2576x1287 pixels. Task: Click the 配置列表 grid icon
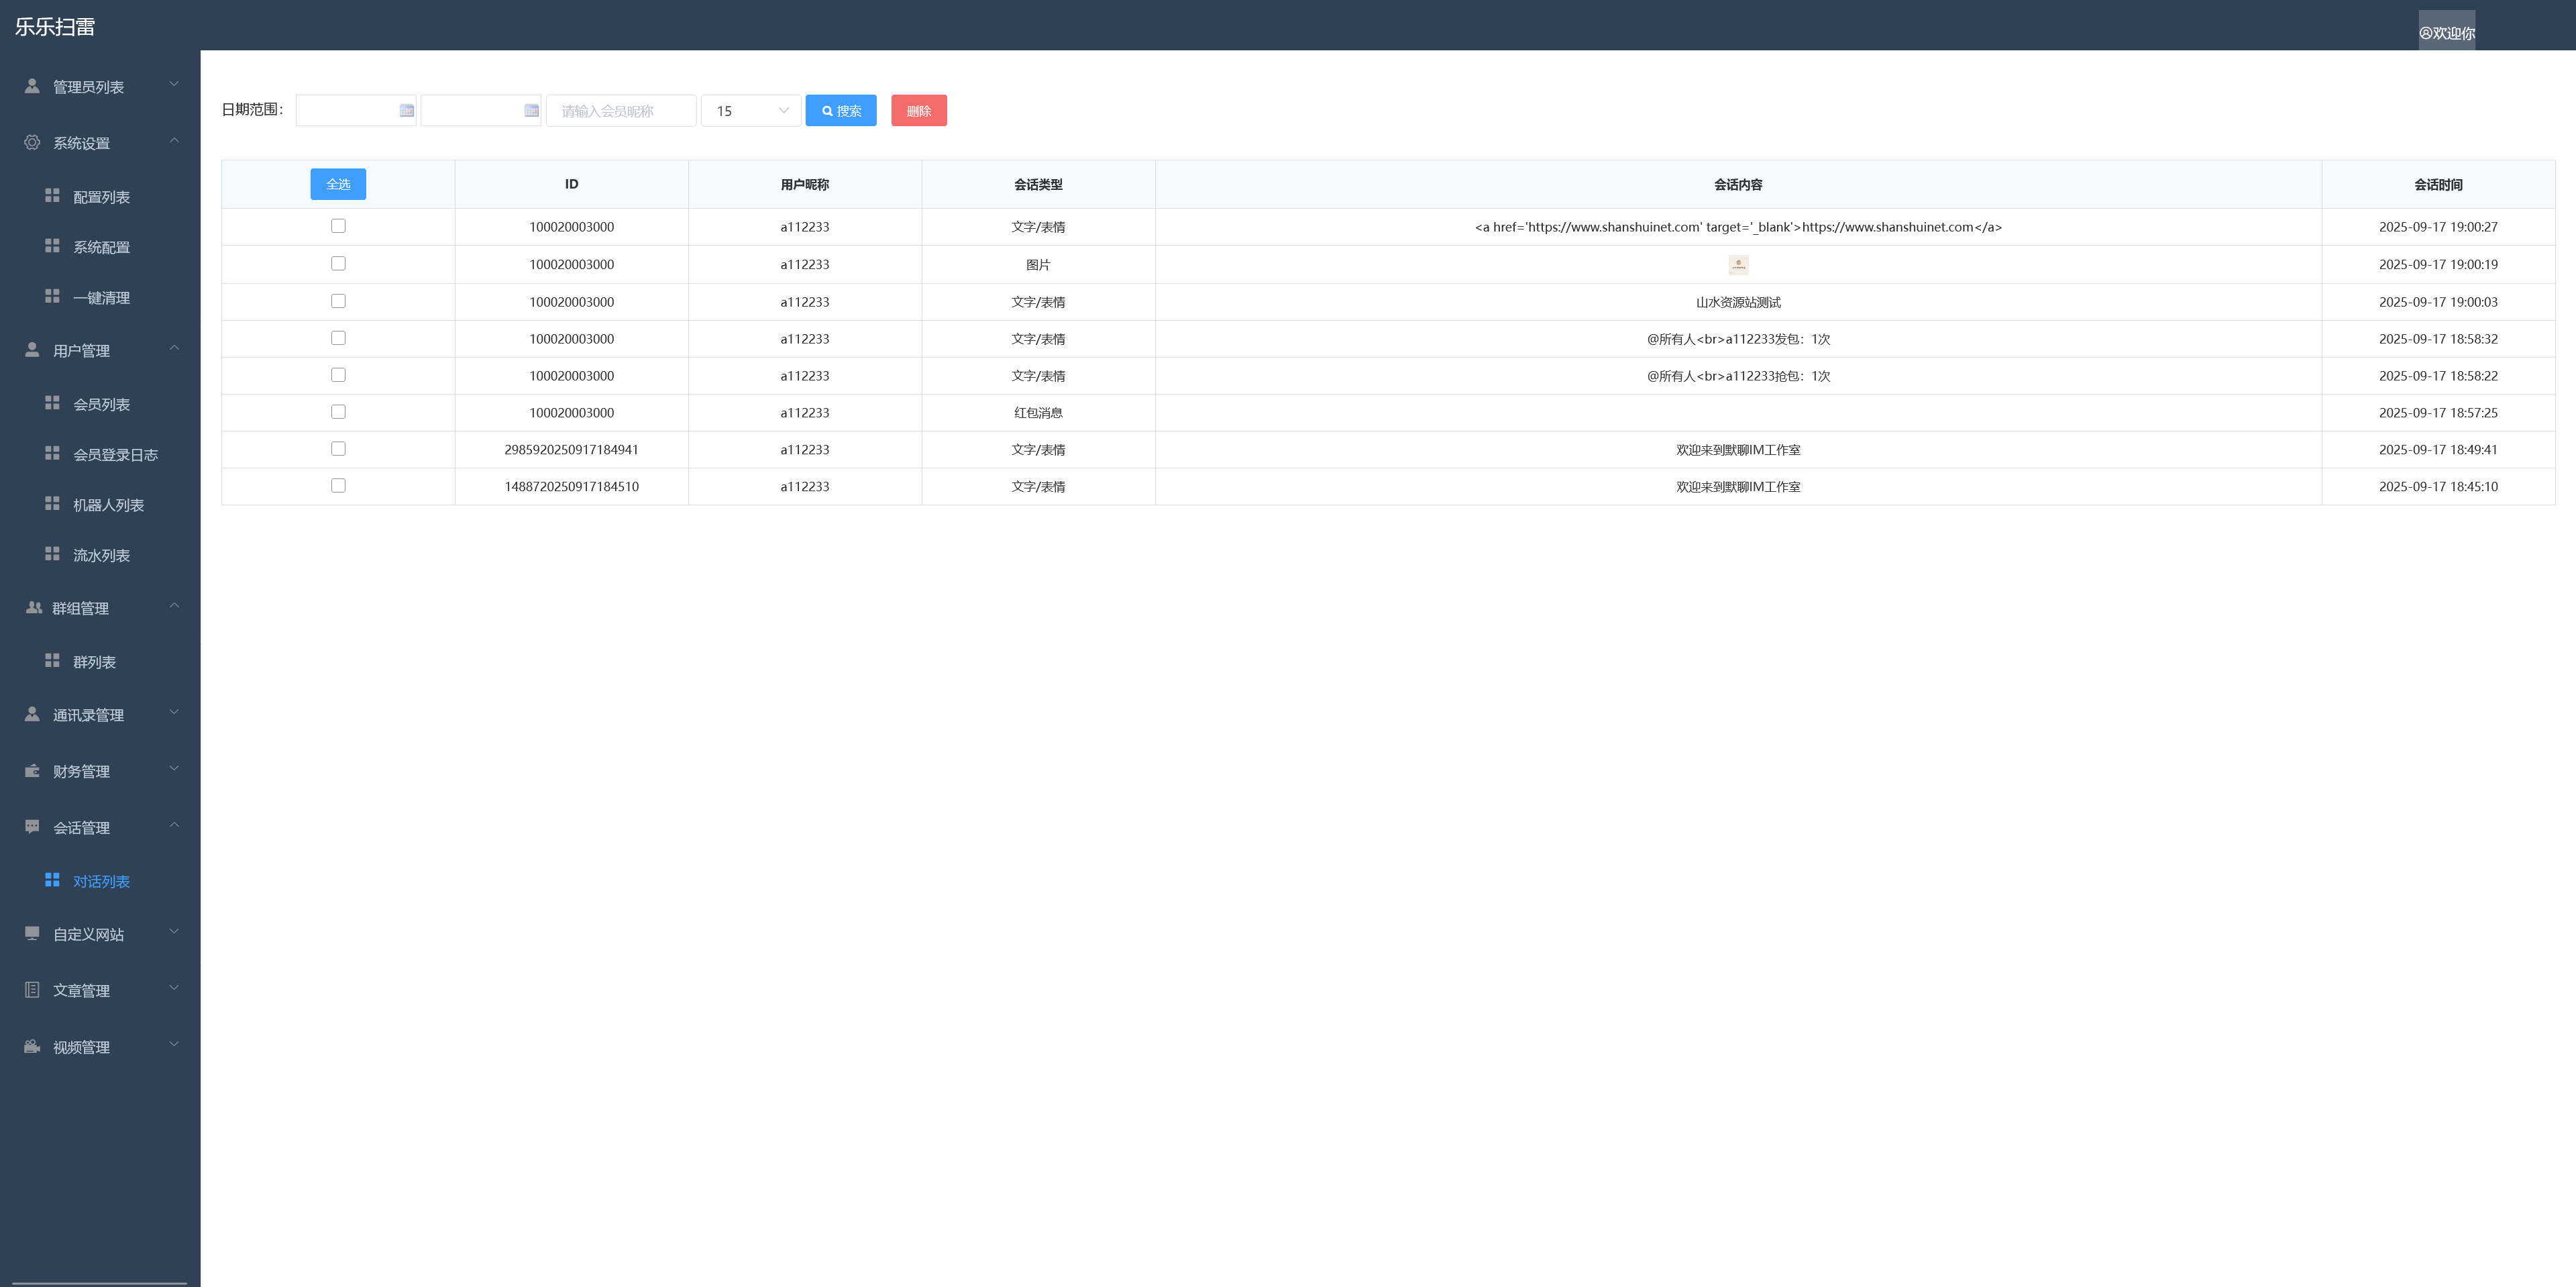tap(52, 196)
